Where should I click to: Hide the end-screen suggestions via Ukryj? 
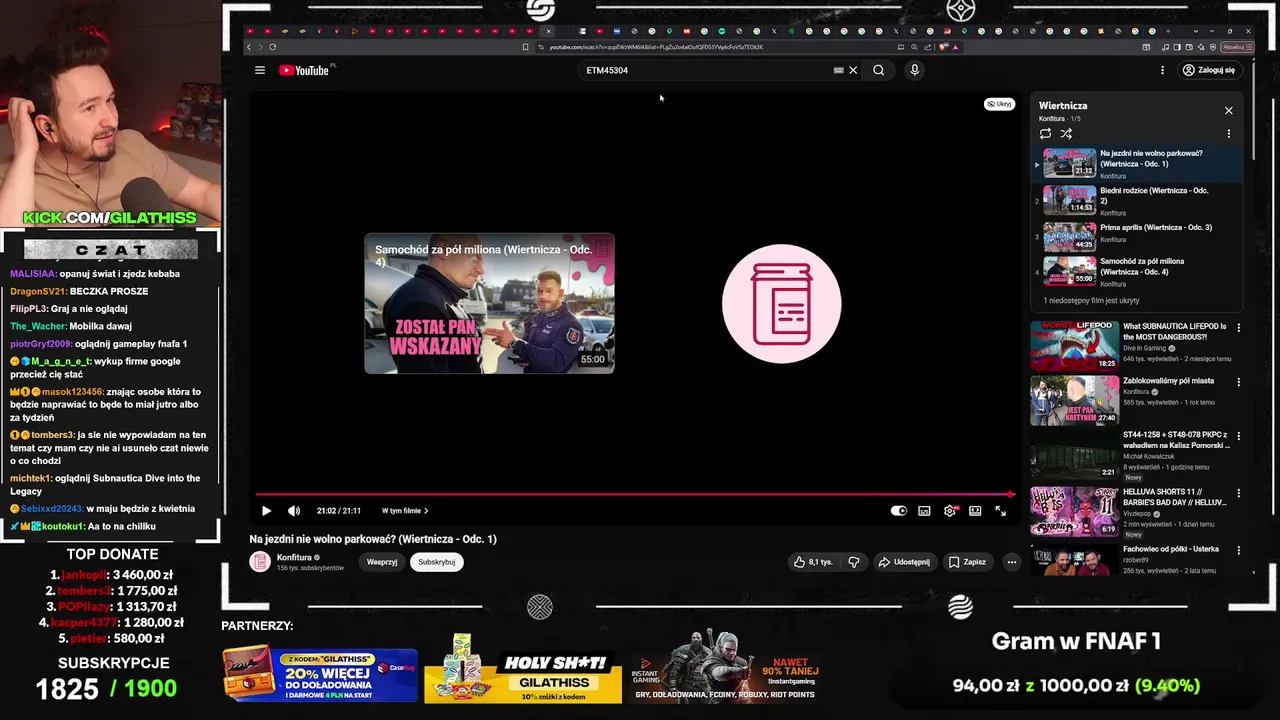click(1000, 104)
